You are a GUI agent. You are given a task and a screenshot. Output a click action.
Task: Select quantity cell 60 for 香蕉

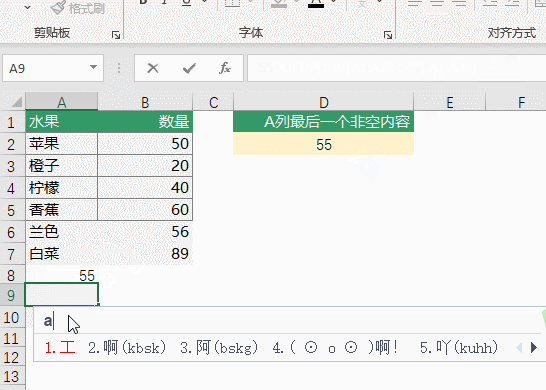[145, 210]
